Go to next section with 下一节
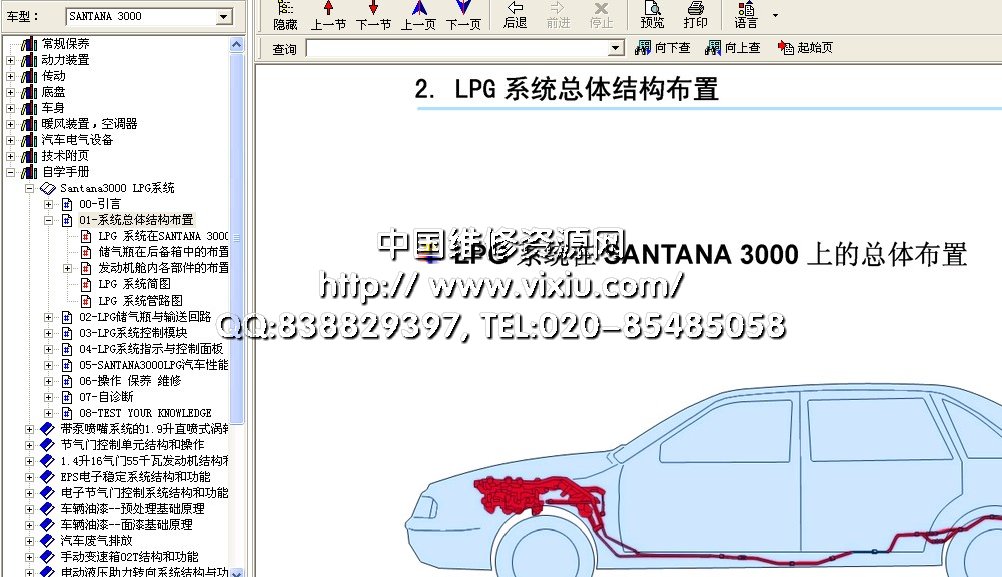This screenshot has width=1002, height=577. (x=373, y=14)
